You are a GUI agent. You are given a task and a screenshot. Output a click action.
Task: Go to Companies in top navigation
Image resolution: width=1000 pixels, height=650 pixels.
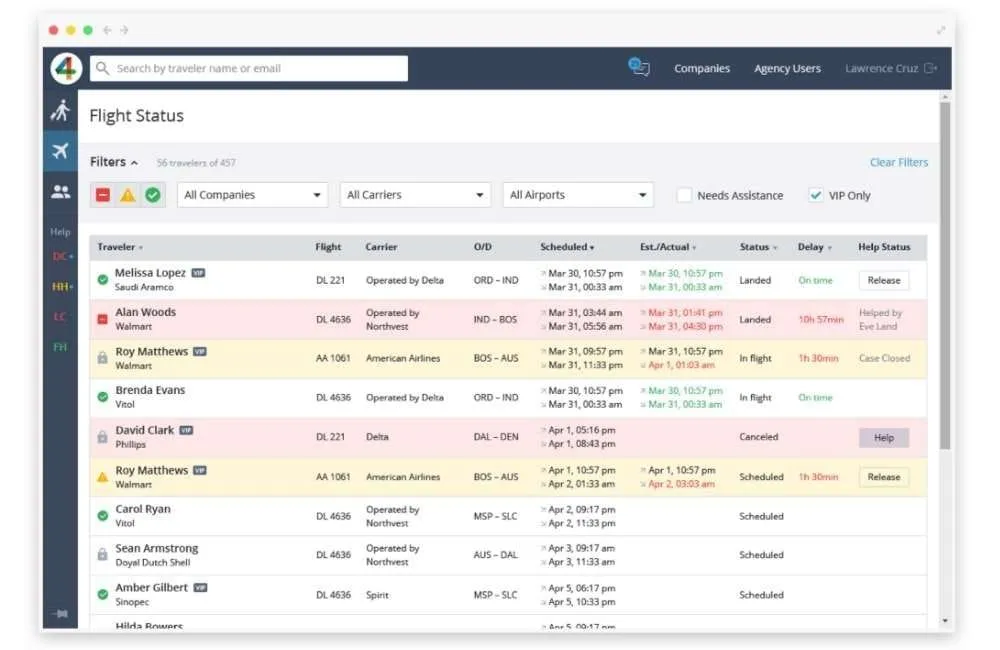[x=702, y=69]
